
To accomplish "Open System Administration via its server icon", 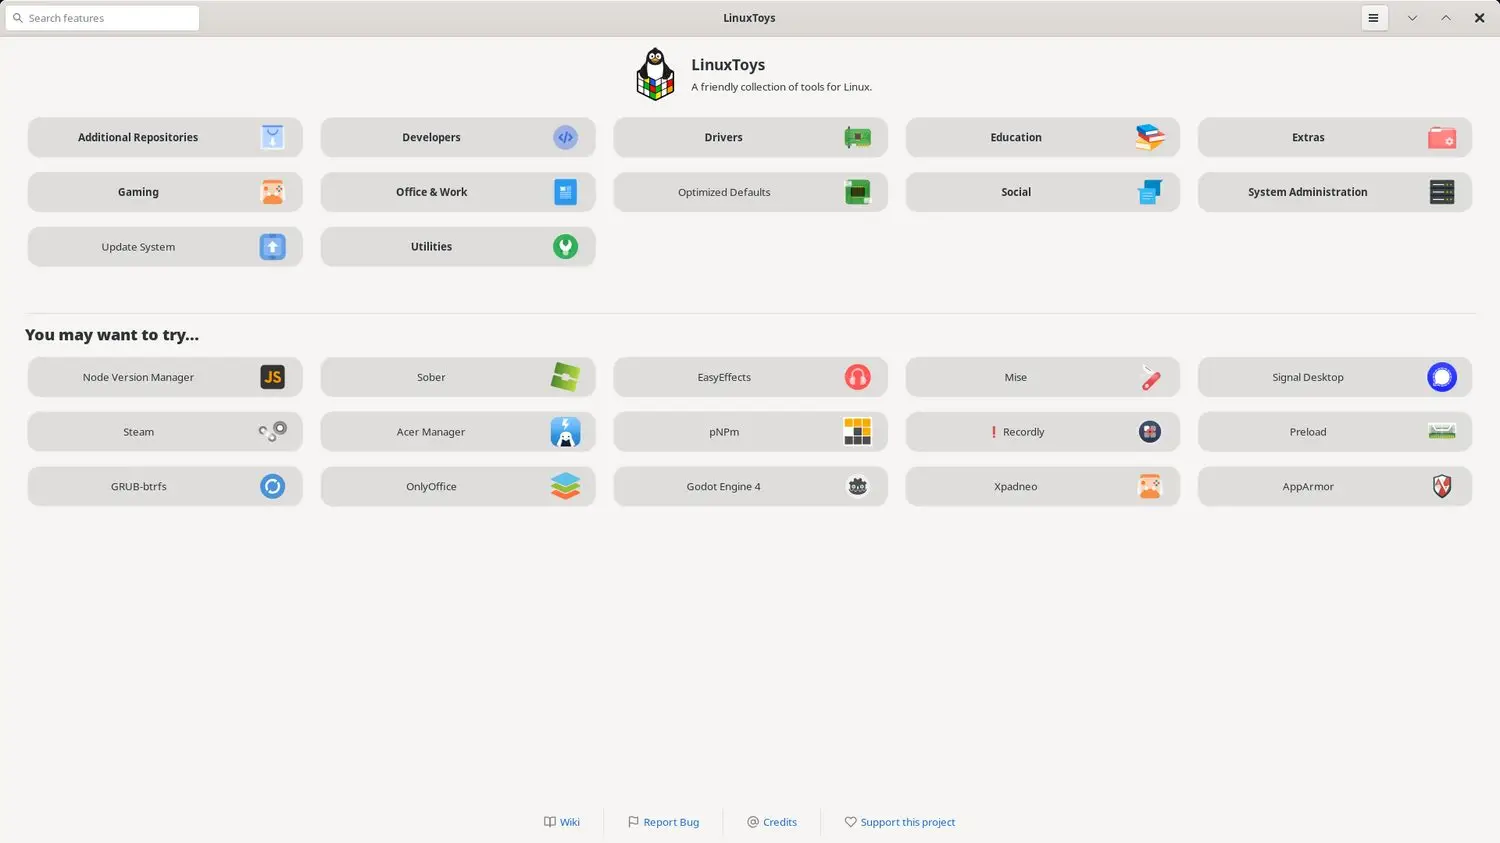I will coord(1442,192).
